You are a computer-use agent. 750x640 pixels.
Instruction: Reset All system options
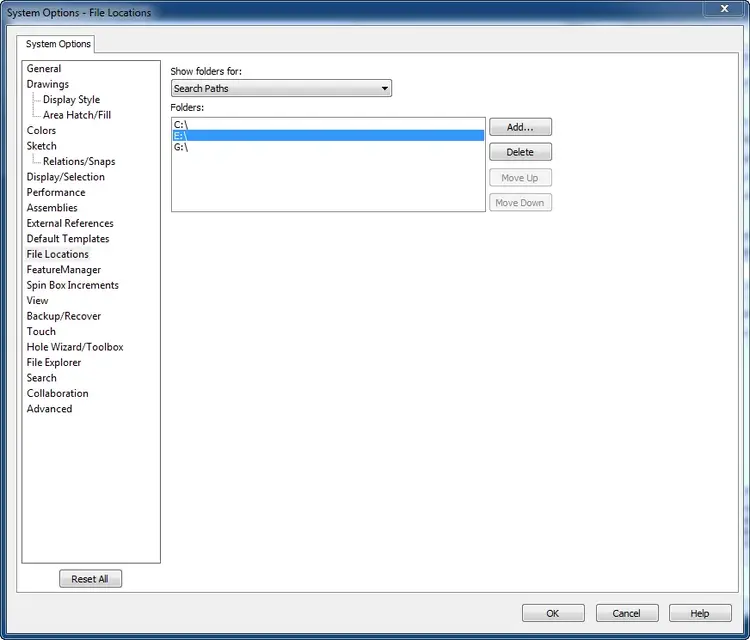[90, 579]
